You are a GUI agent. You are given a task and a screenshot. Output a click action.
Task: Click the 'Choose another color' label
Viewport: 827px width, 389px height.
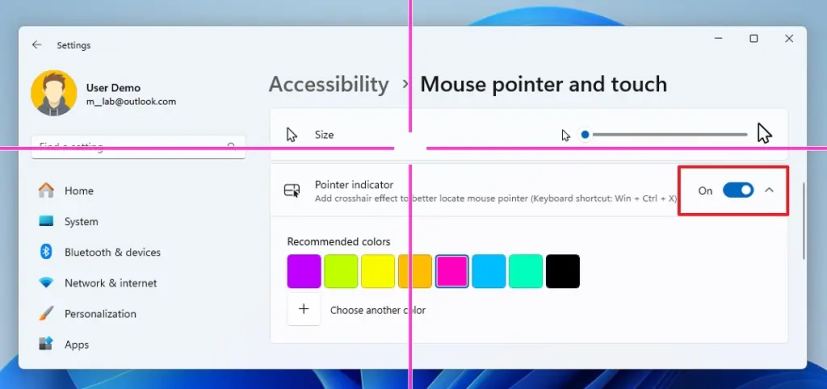[378, 310]
